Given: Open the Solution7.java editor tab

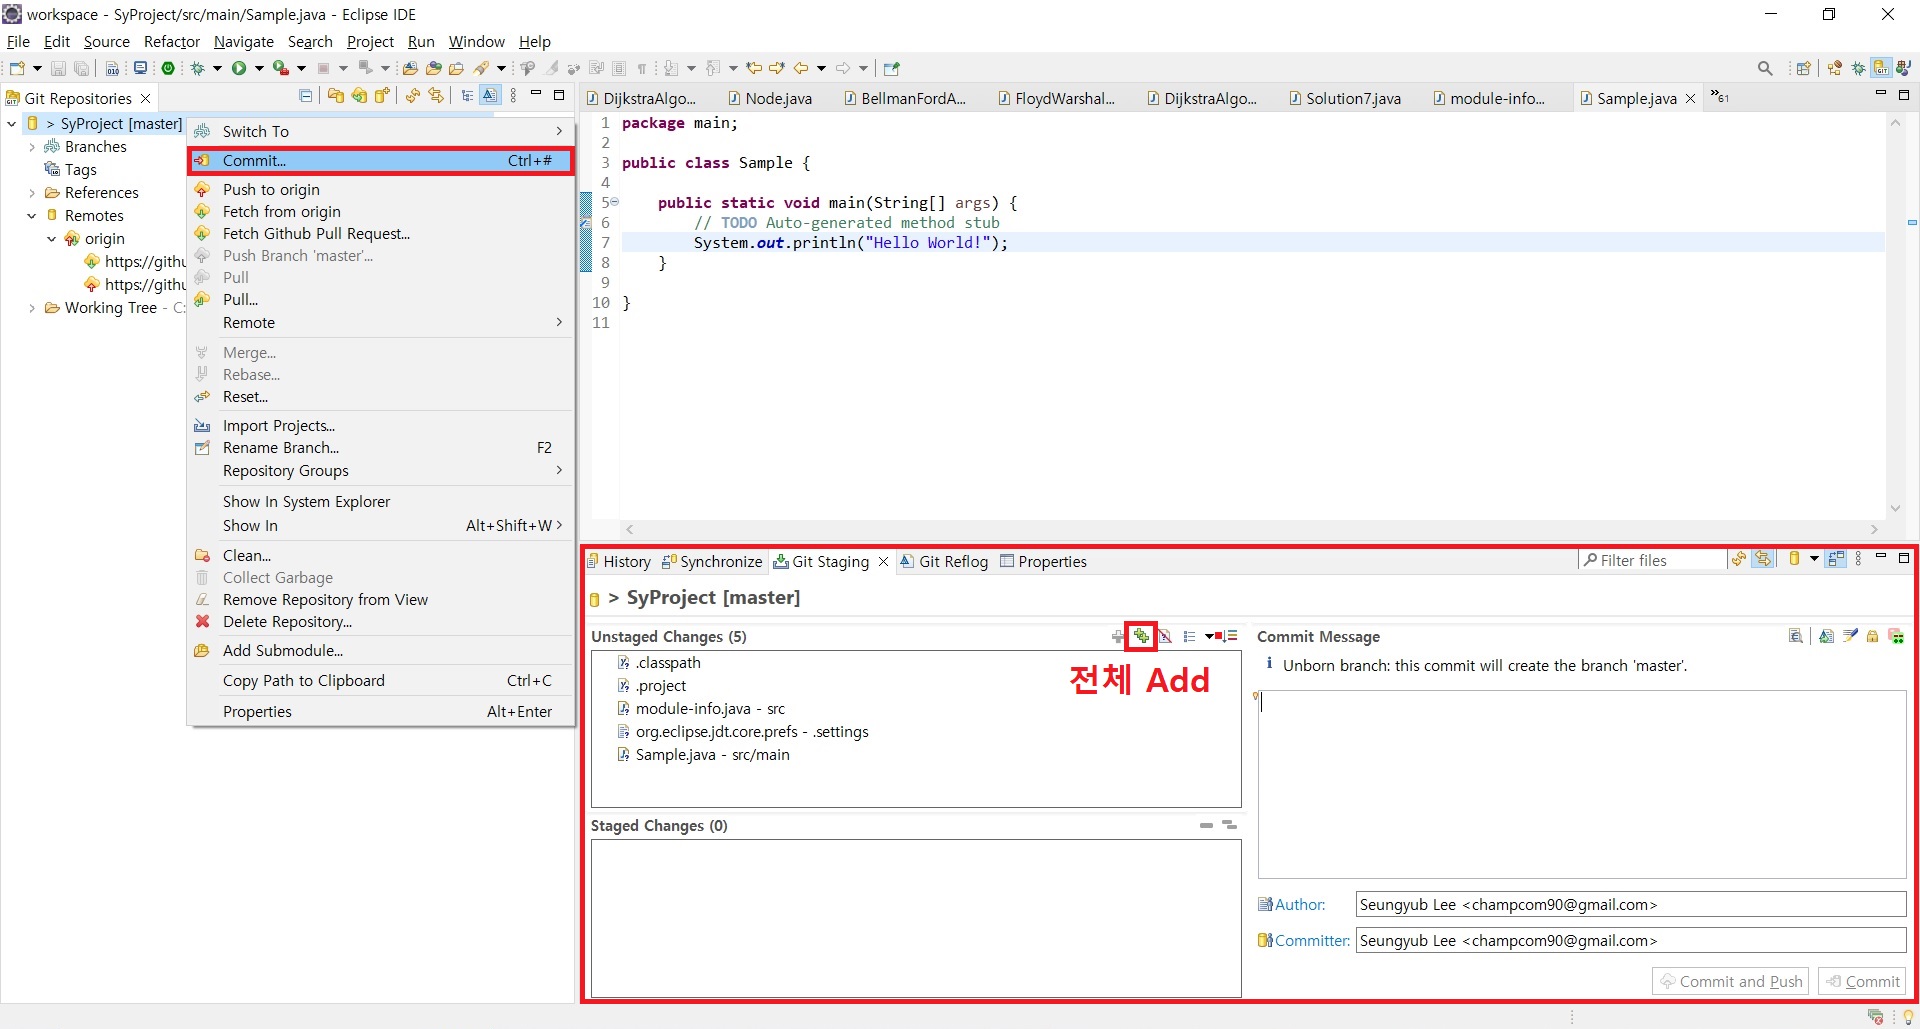Looking at the screenshot, I should click(x=1345, y=98).
